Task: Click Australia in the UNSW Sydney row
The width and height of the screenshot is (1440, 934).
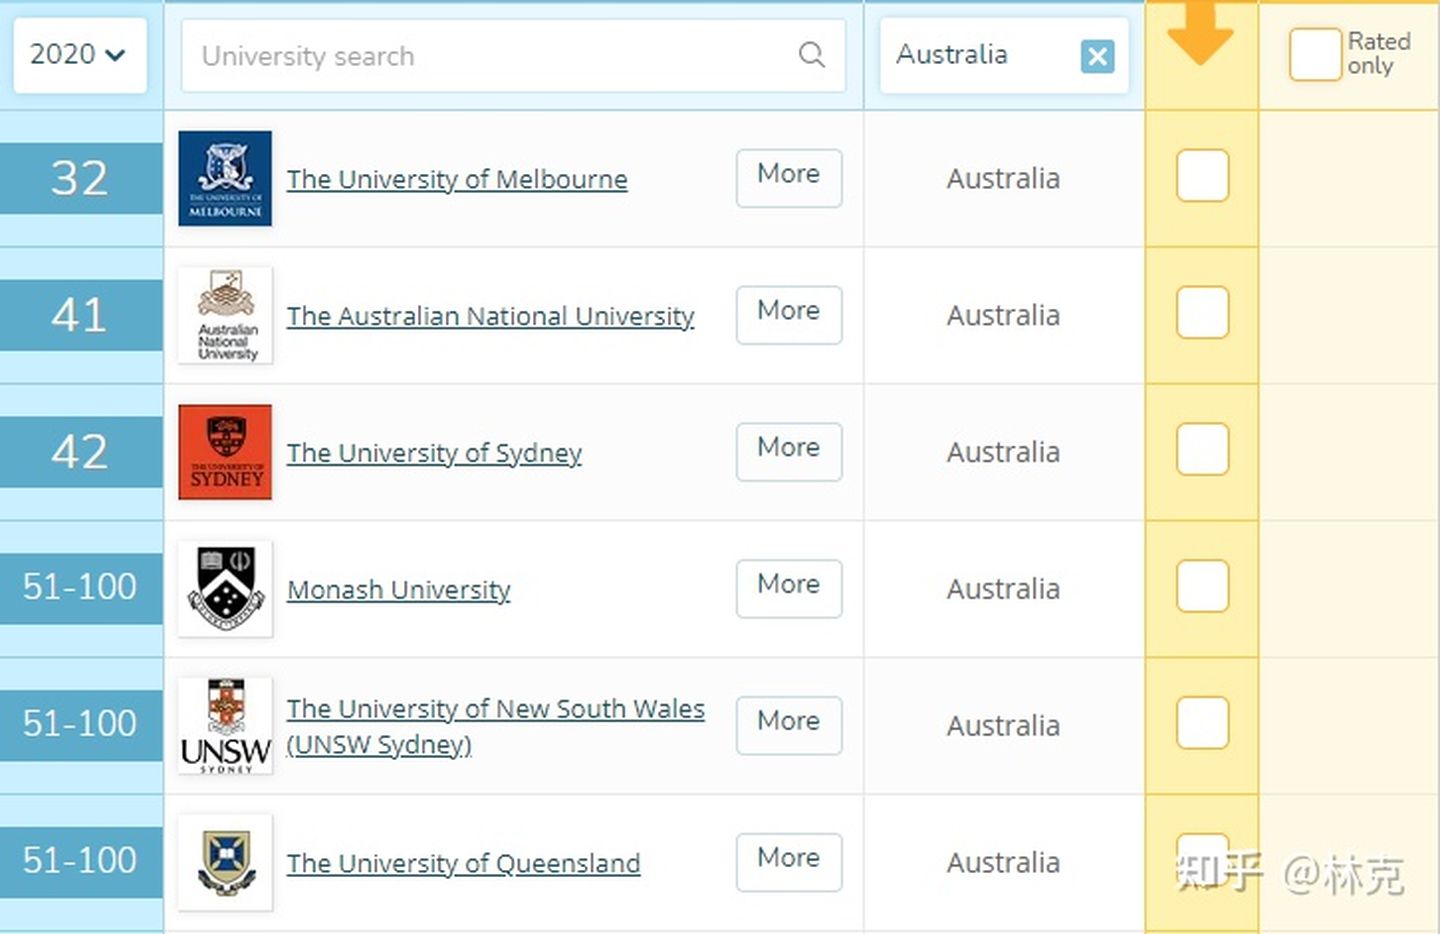Action: click(x=1003, y=726)
